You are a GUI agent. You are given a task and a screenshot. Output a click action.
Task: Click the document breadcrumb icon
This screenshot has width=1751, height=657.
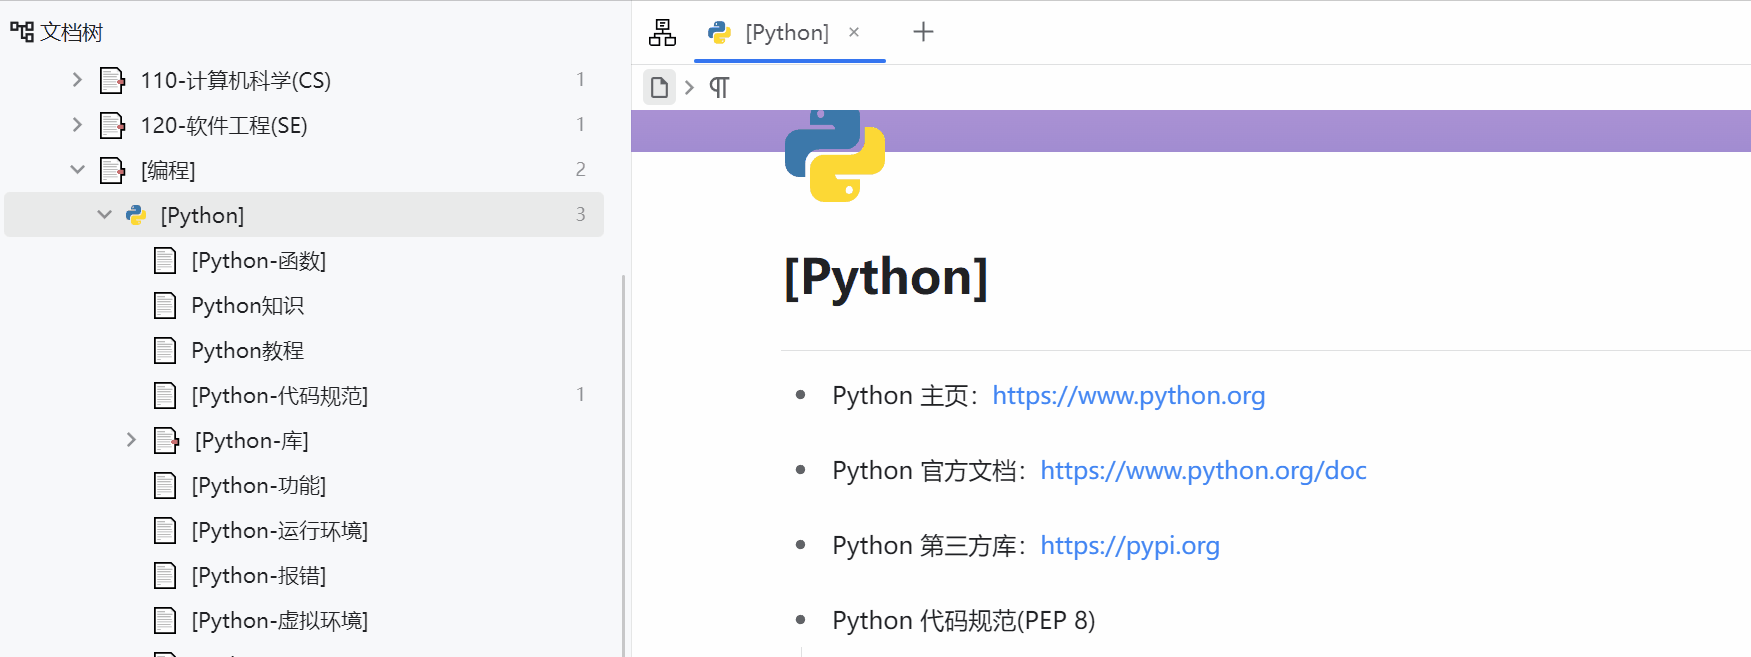pos(659,88)
